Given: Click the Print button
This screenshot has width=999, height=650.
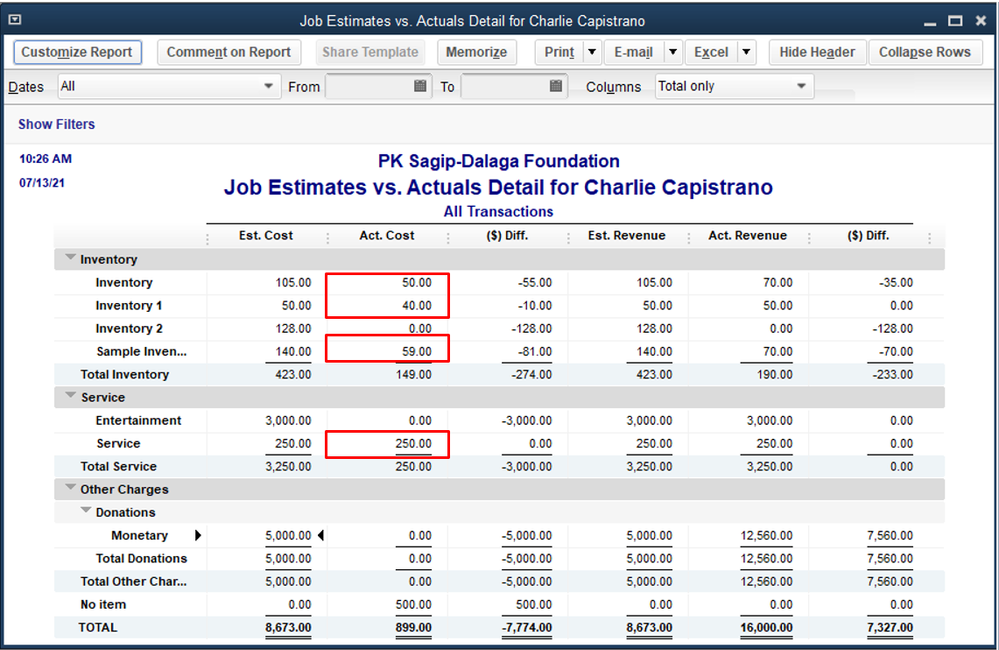Looking at the screenshot, I should [559, 52].
